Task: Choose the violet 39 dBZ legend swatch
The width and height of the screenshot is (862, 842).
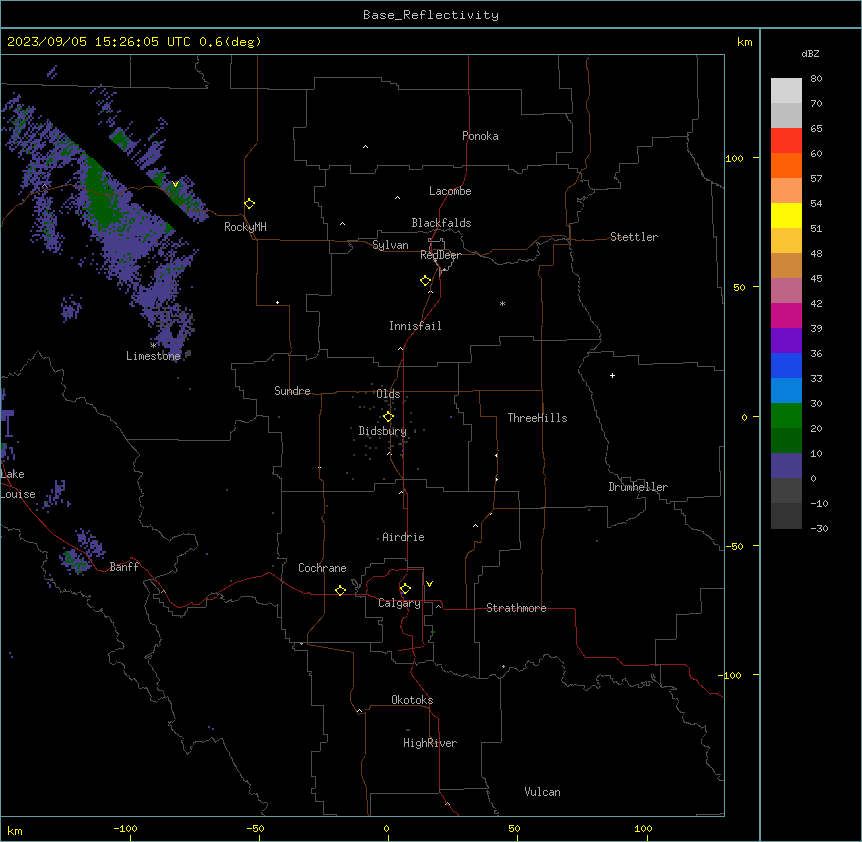Action: [786, 341]
